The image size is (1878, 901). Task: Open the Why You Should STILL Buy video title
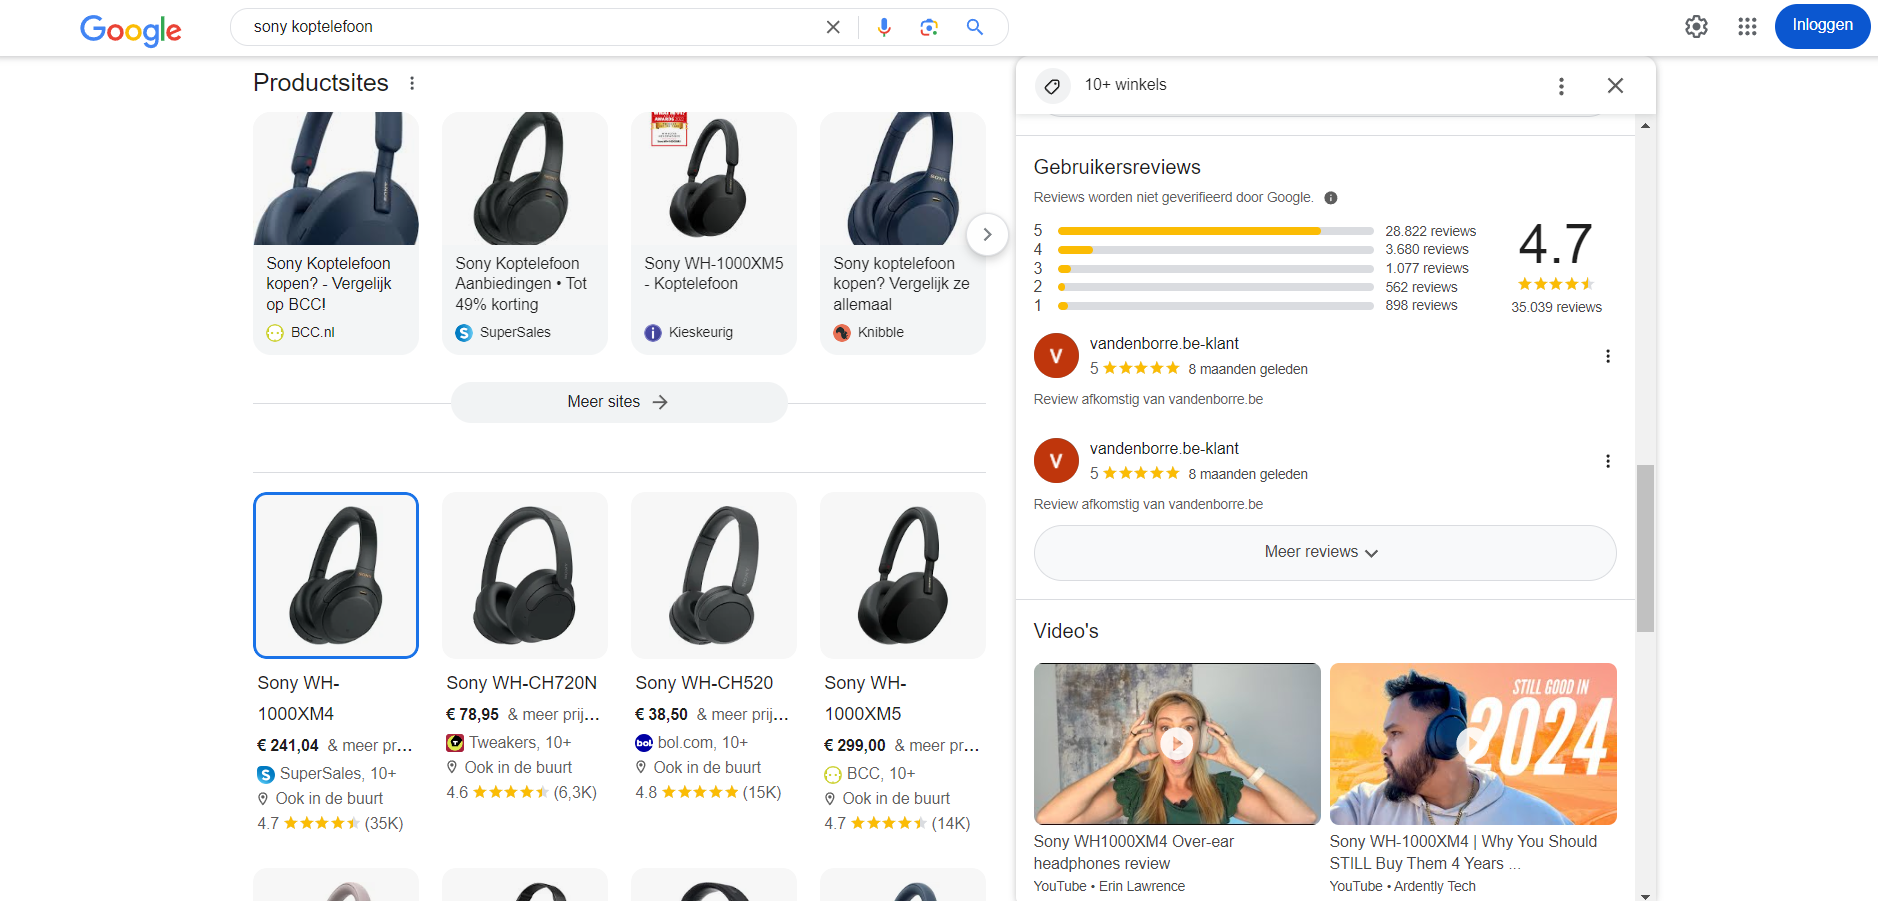tap(1463, 852)
